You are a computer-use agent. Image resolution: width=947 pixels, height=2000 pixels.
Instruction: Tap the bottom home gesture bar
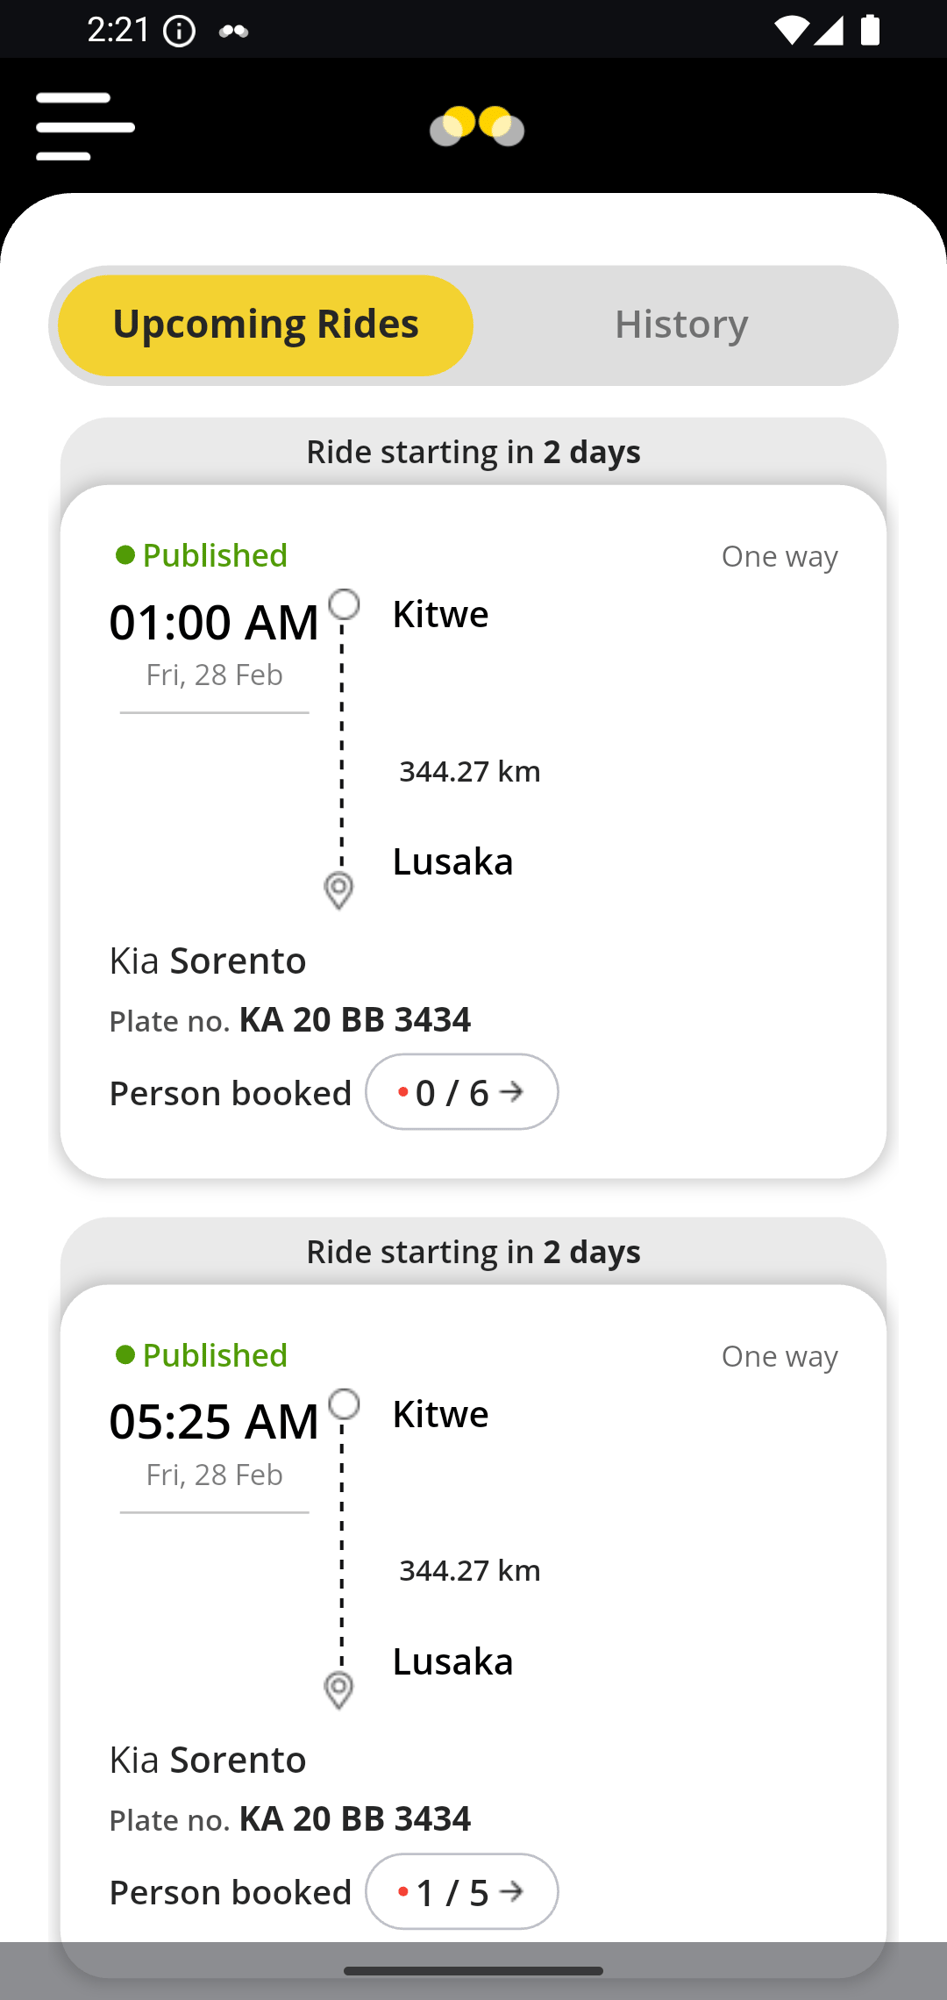pos(473,1971)
